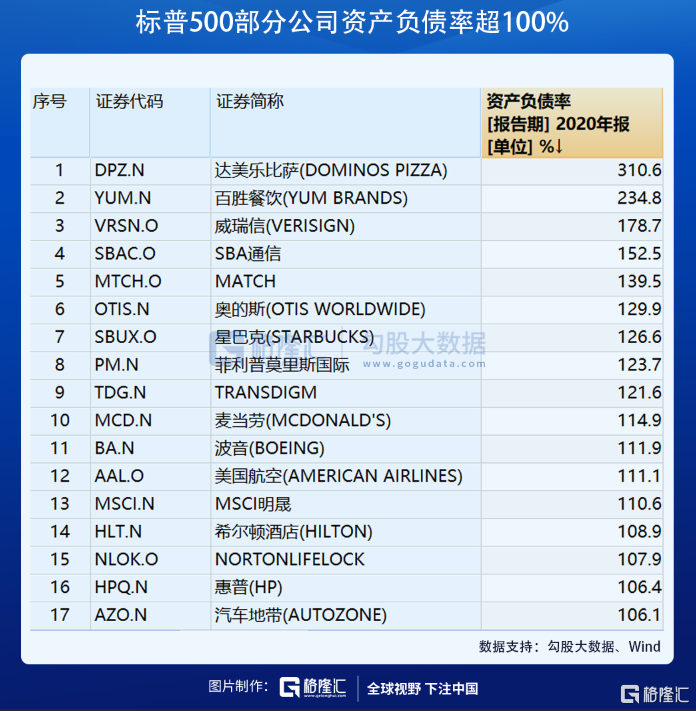Click the 139.5 debt ratio value
The height and width of the screenshot is (711, 696).
639,282
